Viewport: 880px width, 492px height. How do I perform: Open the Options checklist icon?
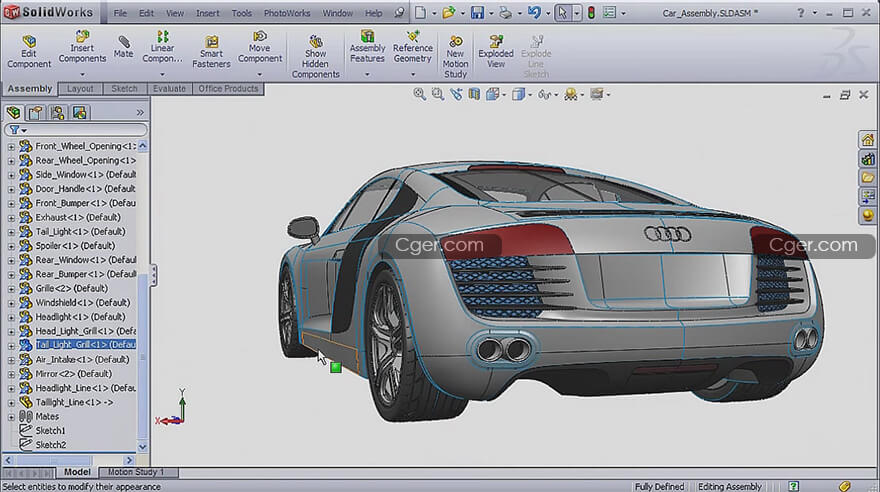(609, 12)
